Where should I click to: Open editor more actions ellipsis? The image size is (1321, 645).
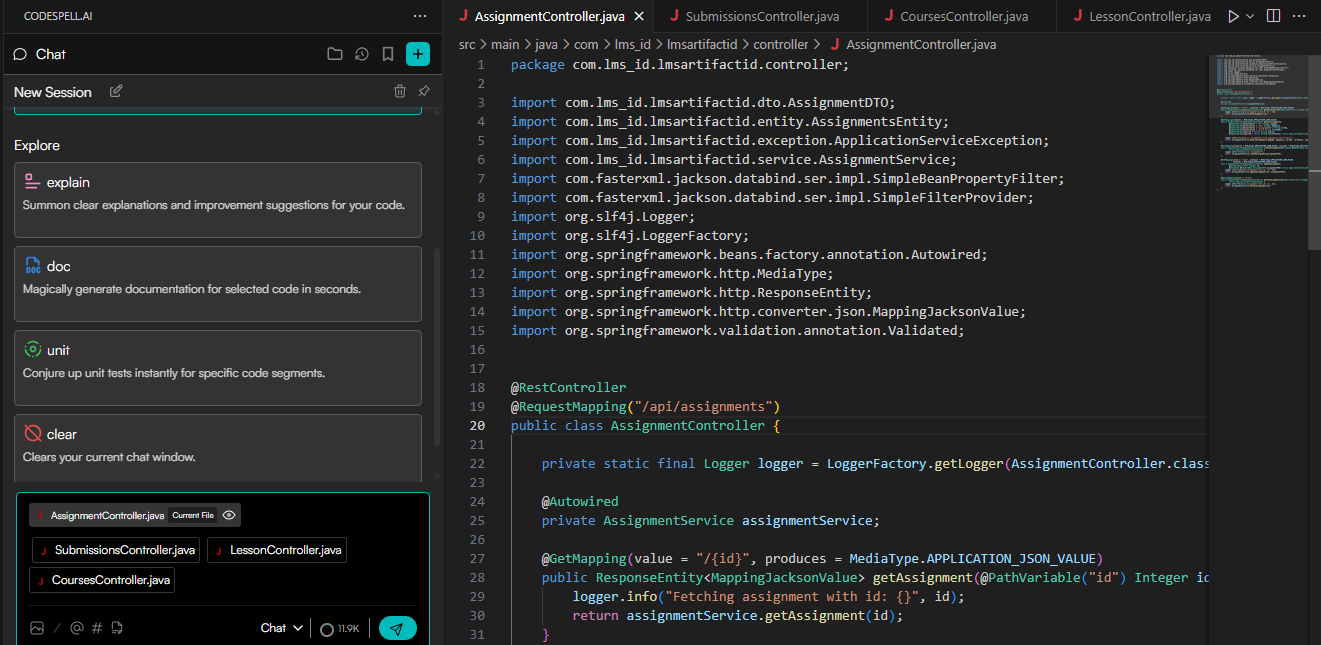[1301, 16]
